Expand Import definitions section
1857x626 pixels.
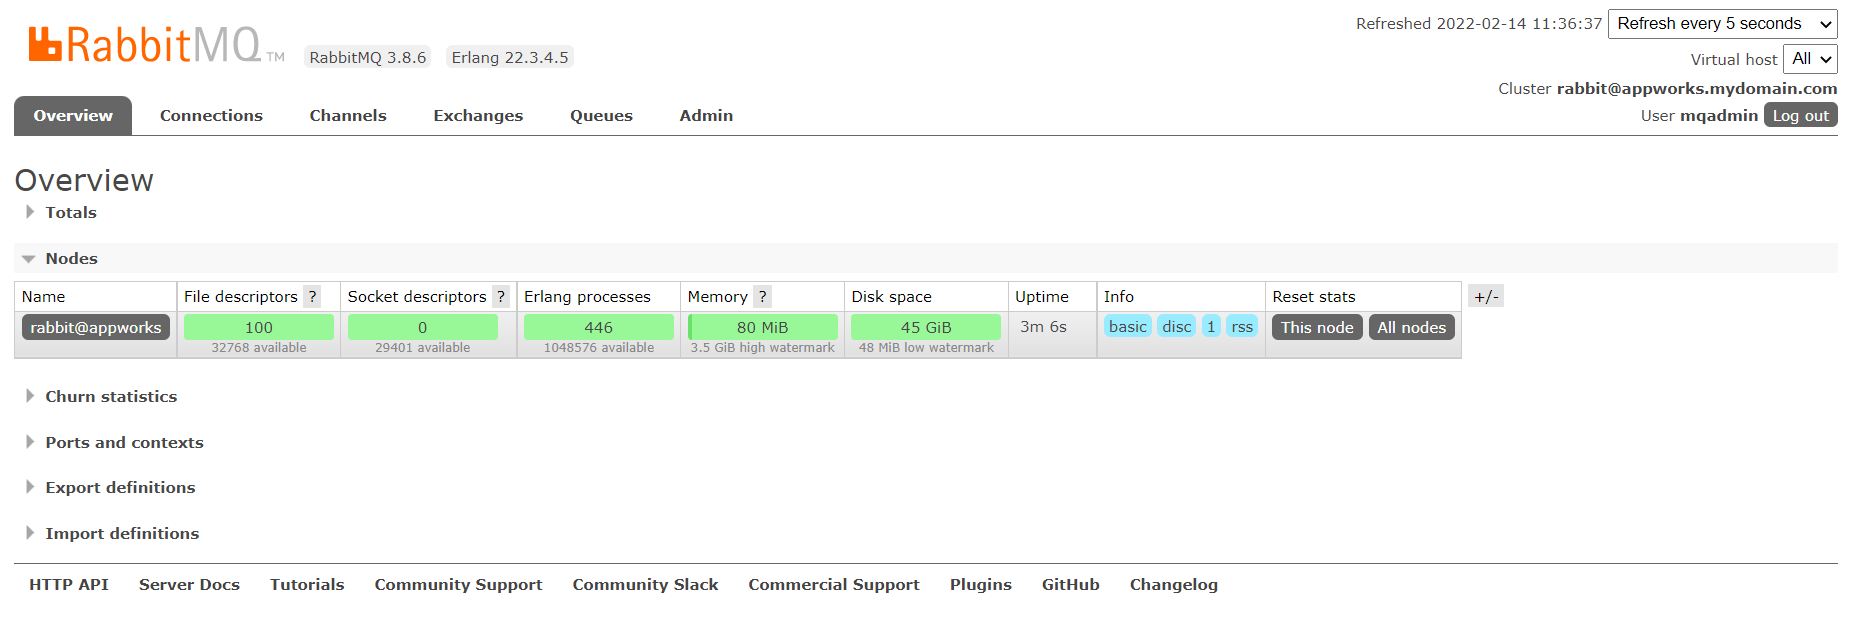click(x=121, y=534)
